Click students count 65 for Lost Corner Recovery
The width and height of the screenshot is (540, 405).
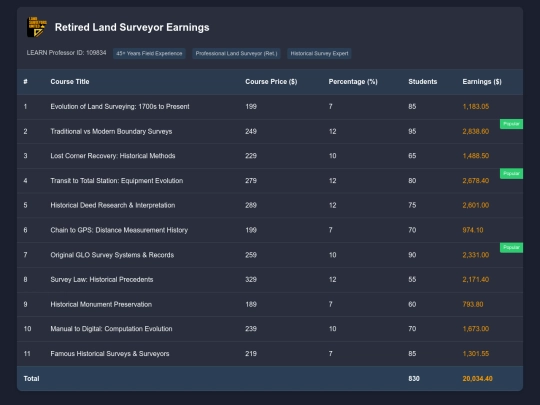click(x=412, y=156)
